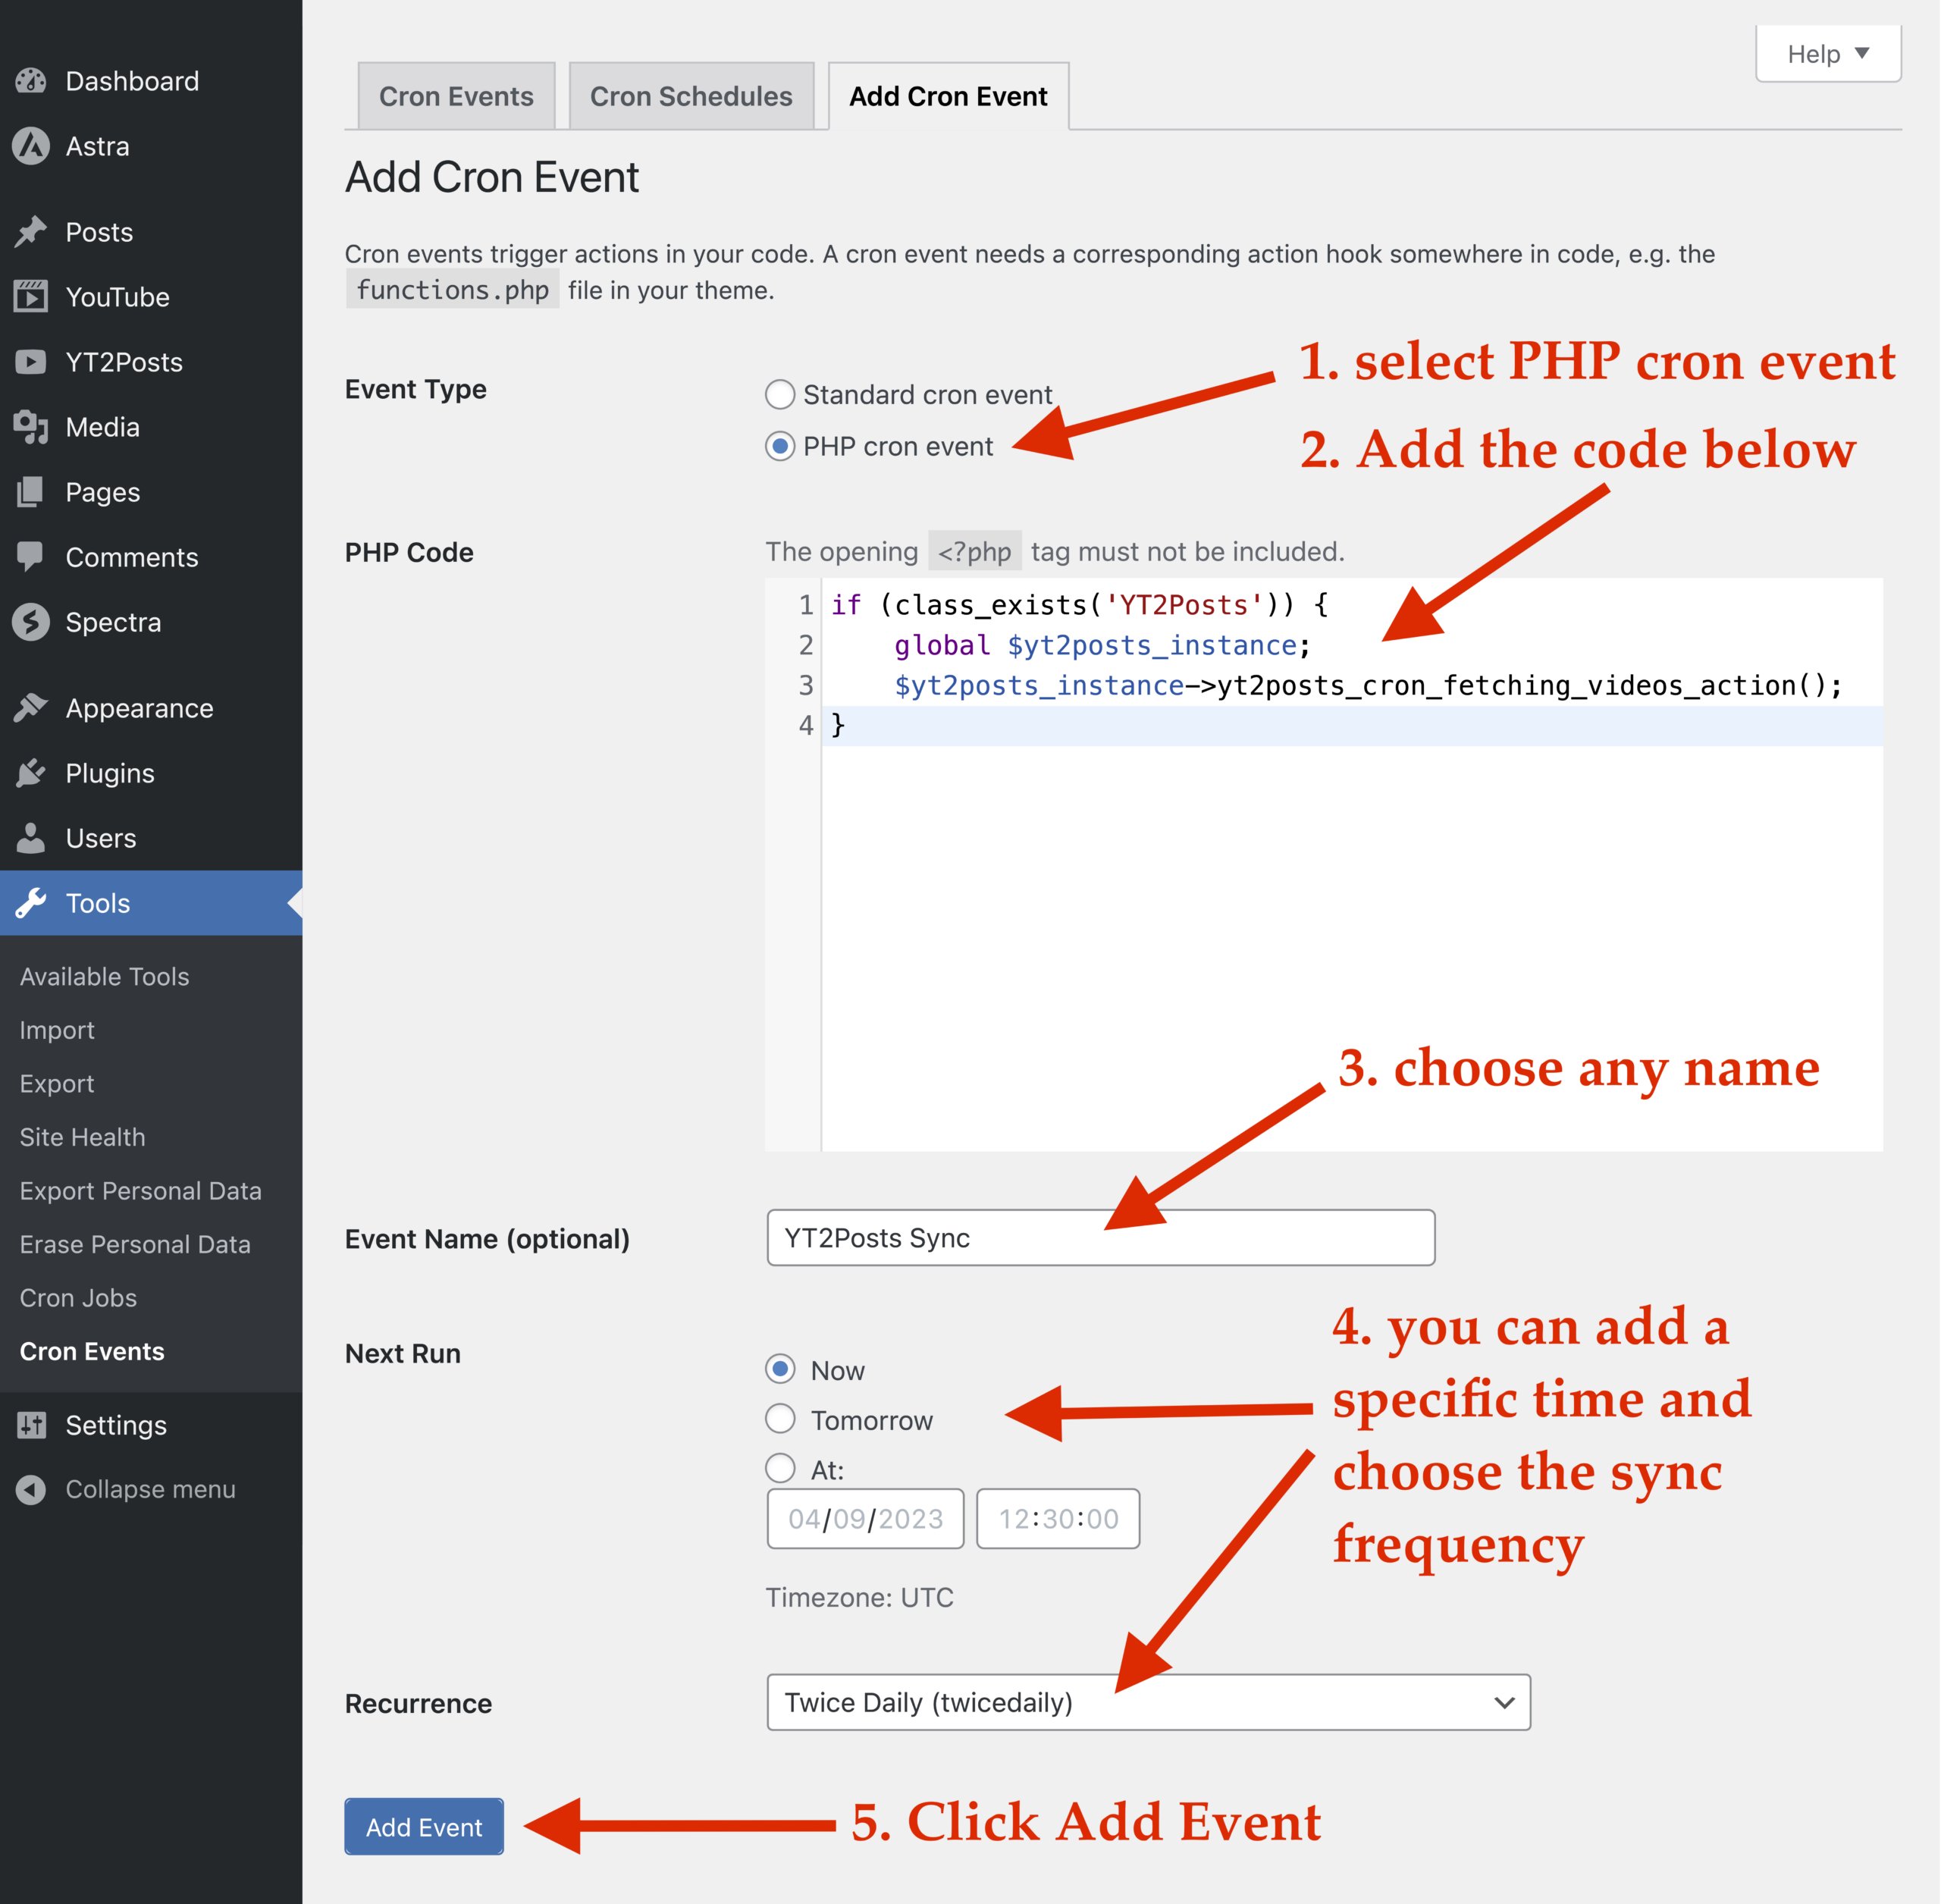1941x1904 pixels.
Task: Click the Dashboard gauge icon
Action: tap(31, 81)
